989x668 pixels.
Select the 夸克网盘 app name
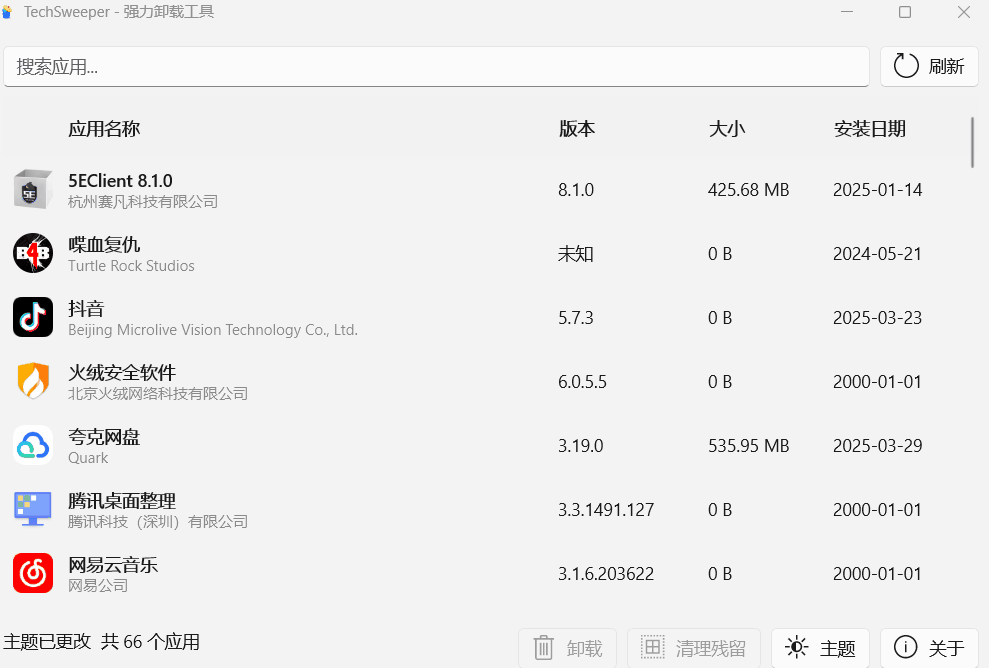coord(104,437)
